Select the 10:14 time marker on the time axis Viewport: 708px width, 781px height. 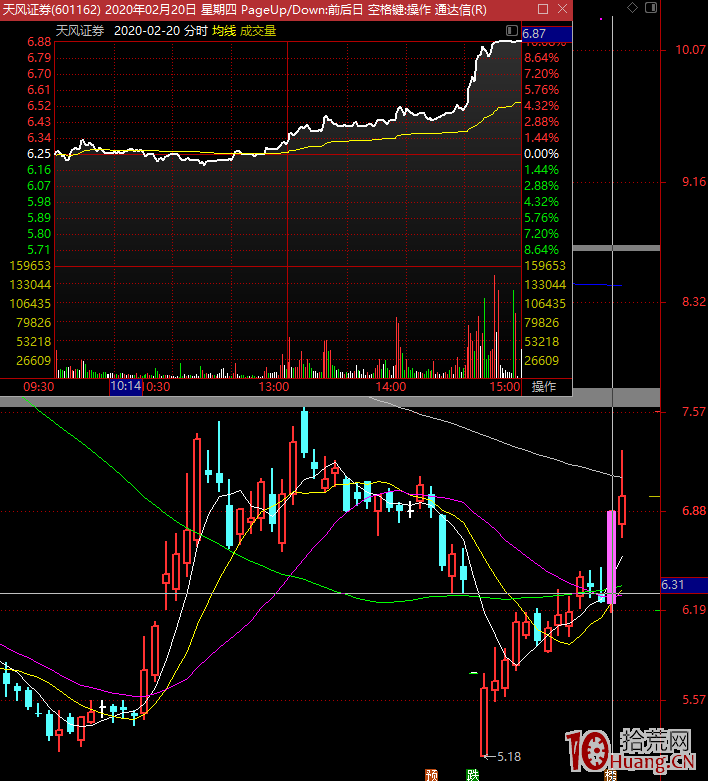coord(126,387)
